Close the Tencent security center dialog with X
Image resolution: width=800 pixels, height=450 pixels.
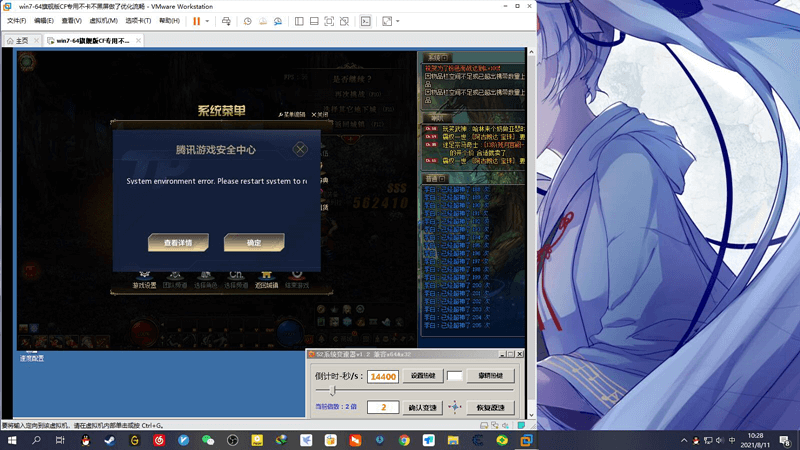point(300,149)
